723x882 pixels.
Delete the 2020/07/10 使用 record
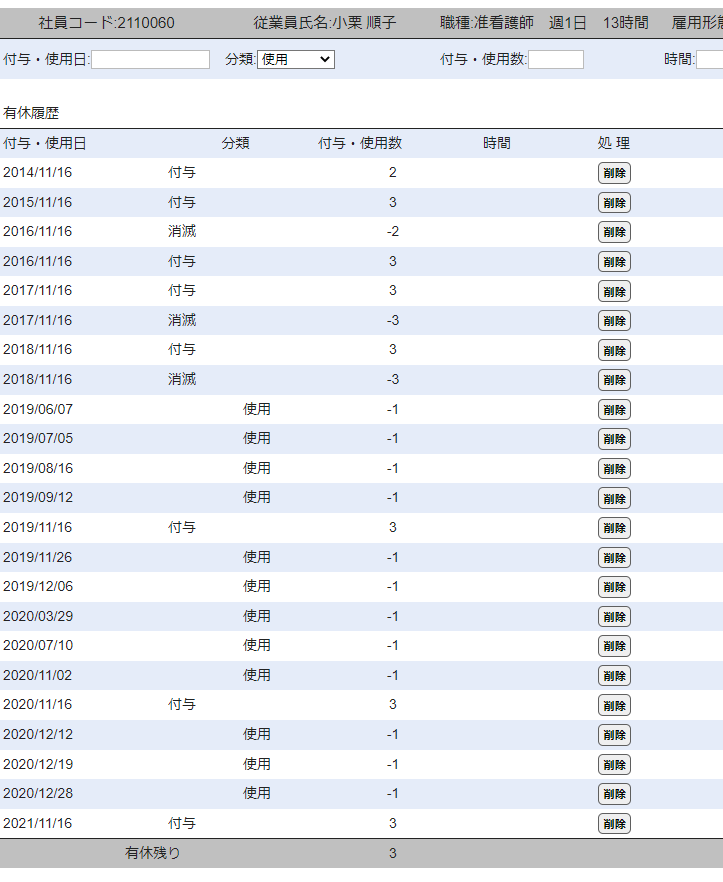pos(614,646)
